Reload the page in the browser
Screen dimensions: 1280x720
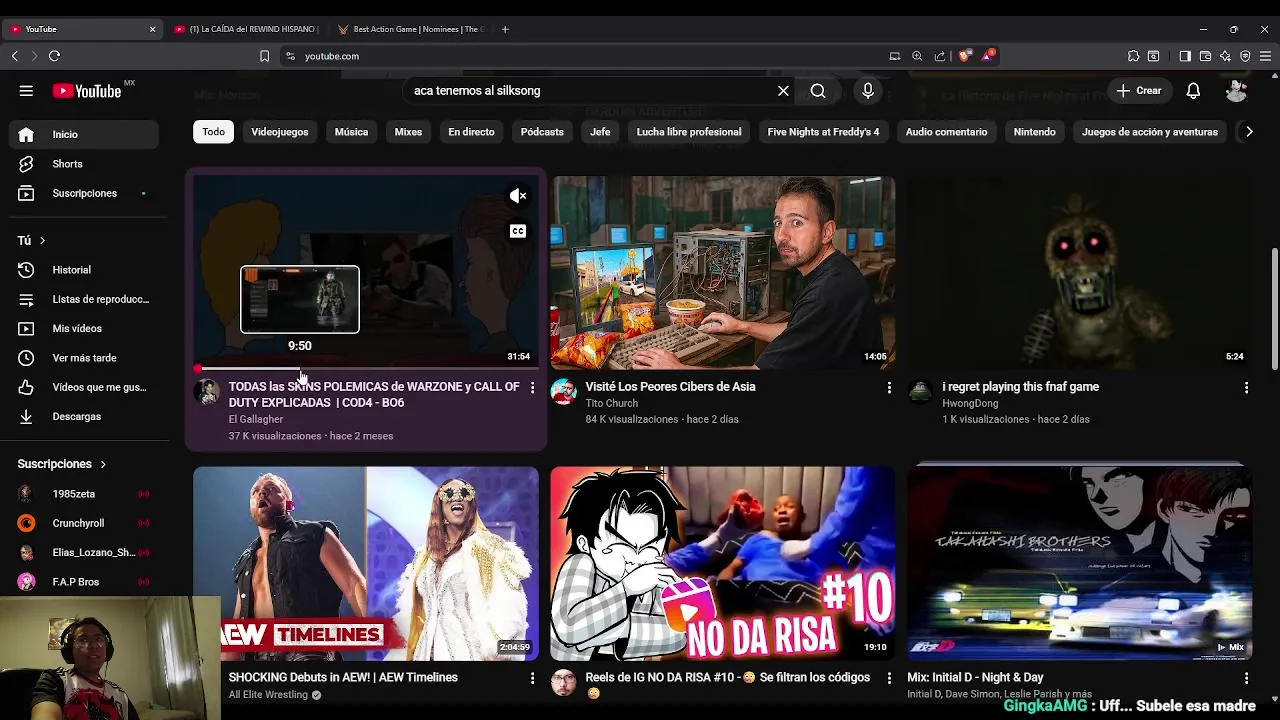coord(54,56)
